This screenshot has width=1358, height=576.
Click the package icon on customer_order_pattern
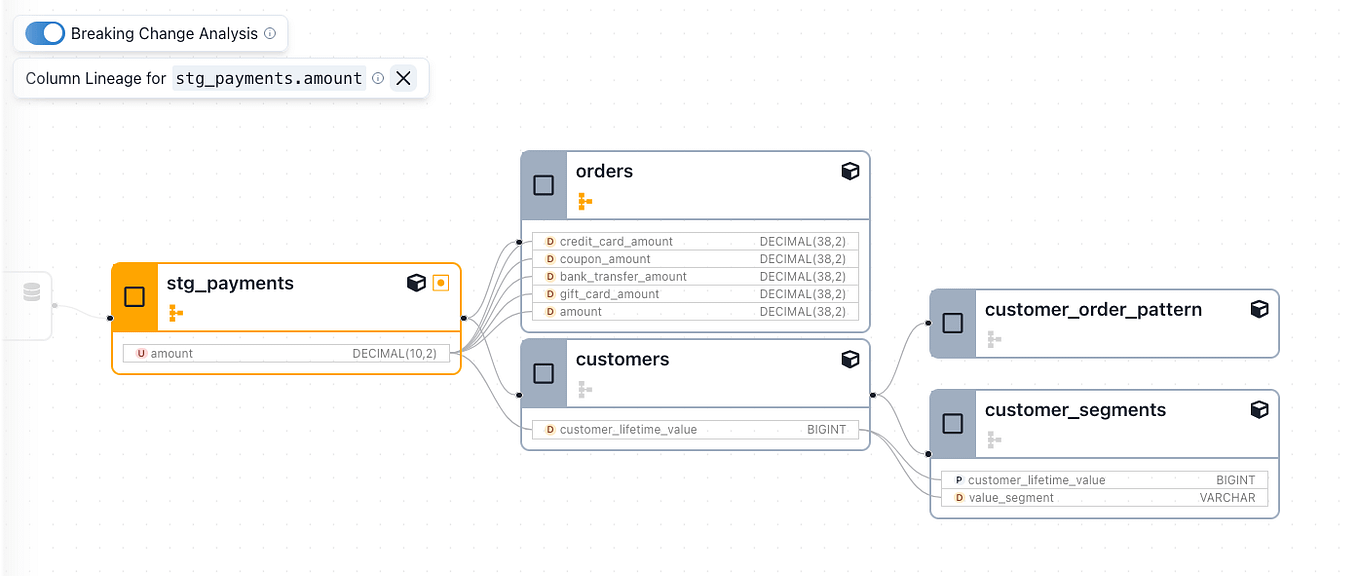click(x=1259, y=310)
